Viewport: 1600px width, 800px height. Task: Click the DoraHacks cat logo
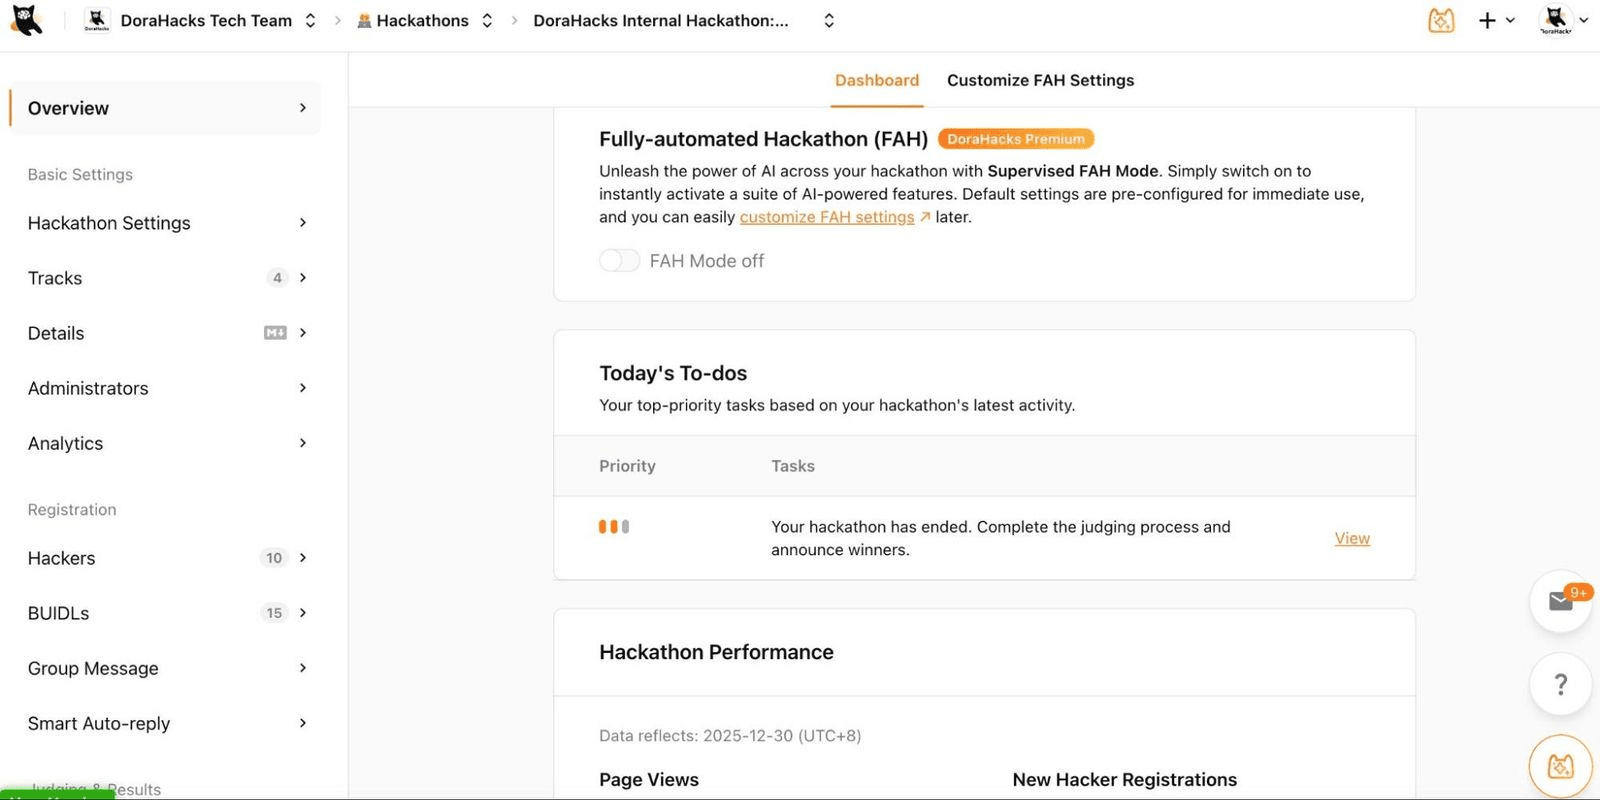tap(26, 20)
